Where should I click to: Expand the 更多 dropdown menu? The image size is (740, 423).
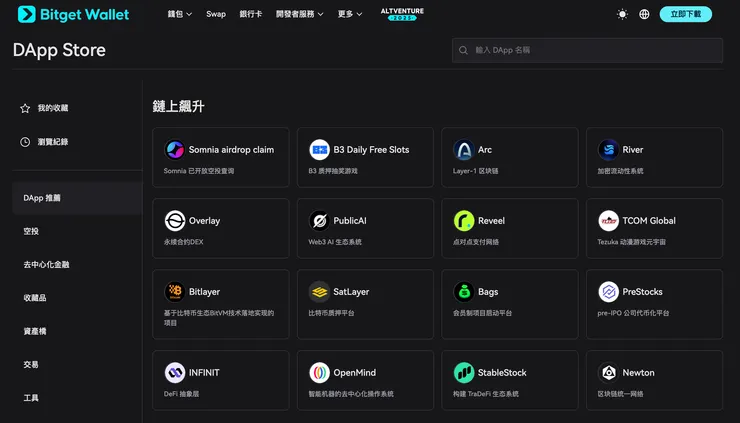click(350, 14)
